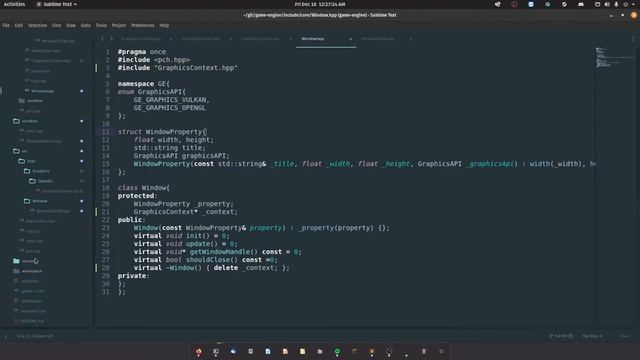This screenshot has height=360, width=640.
Task: Toggle the sidebar via status bar icon
Action: tap(6, 336)
